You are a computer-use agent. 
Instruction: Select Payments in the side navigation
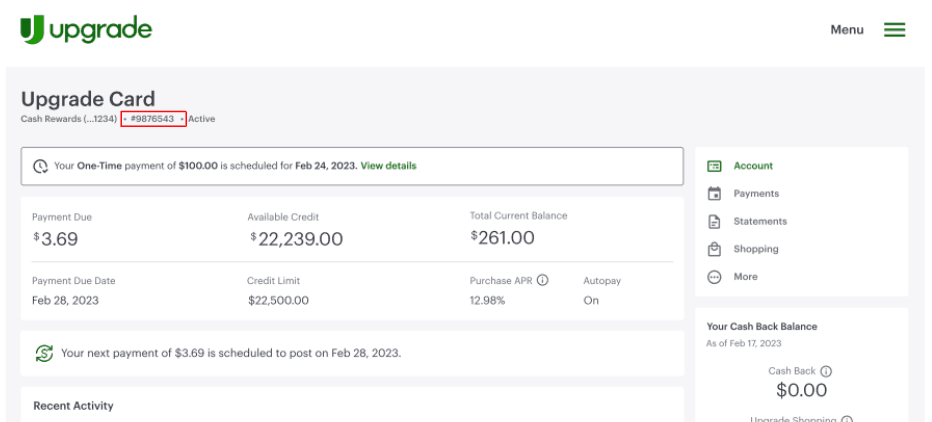coord(756,194)
